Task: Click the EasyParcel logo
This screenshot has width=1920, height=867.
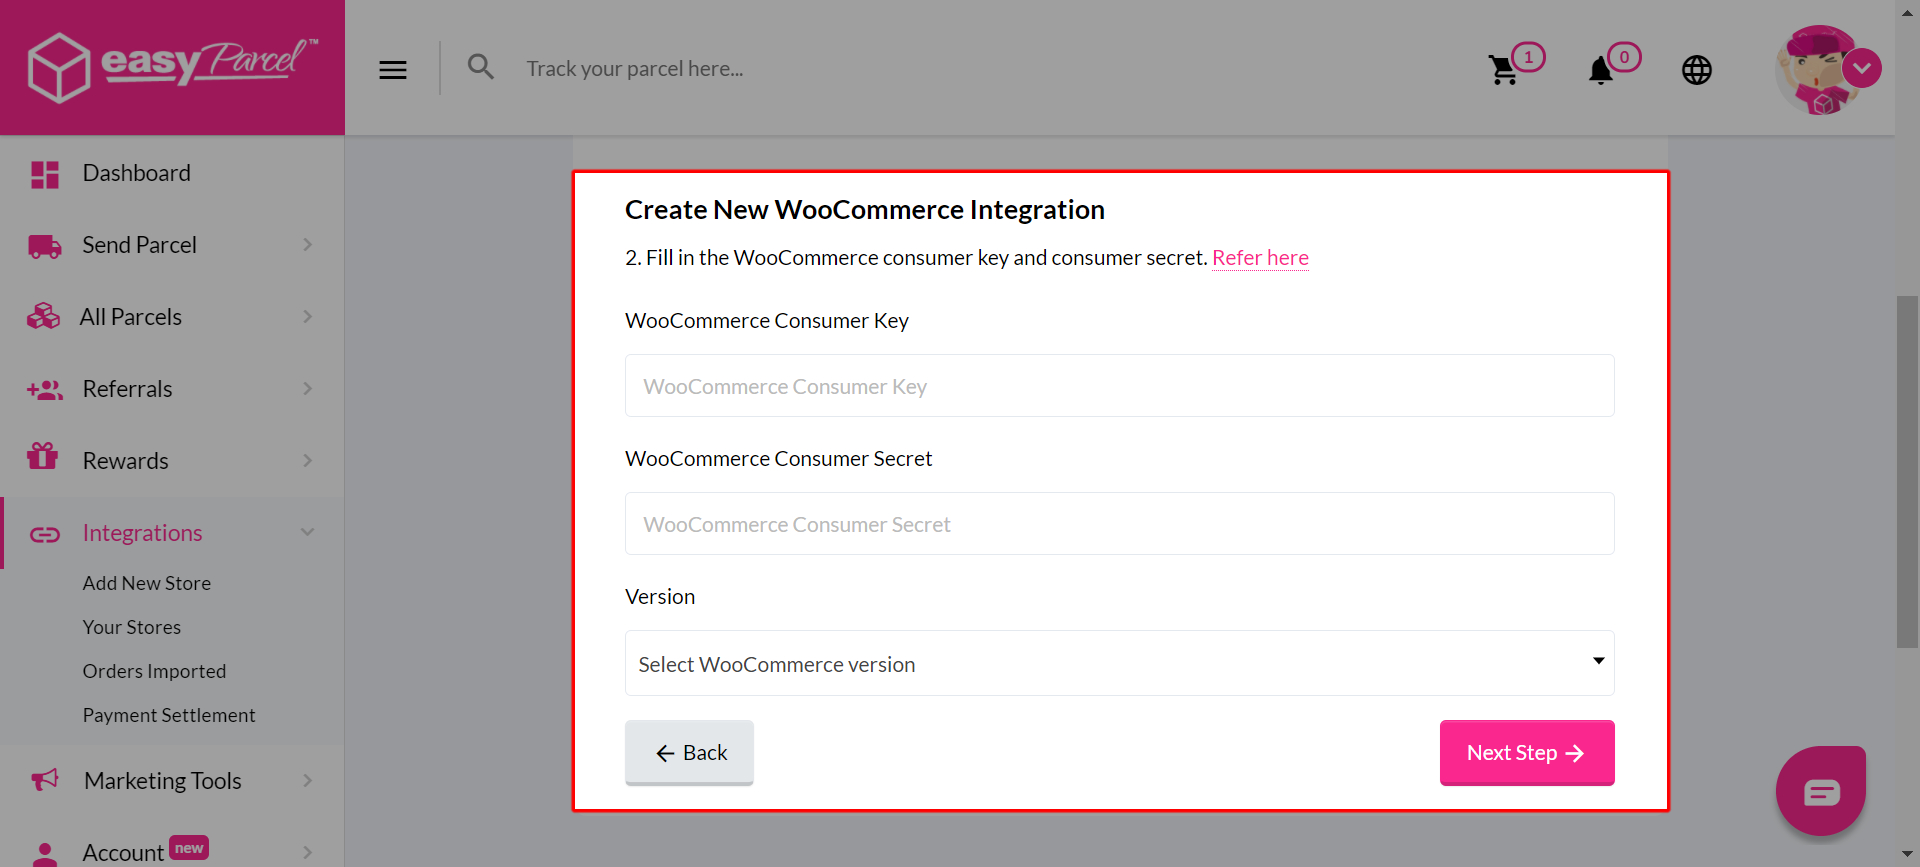Action: click(172, 67)
